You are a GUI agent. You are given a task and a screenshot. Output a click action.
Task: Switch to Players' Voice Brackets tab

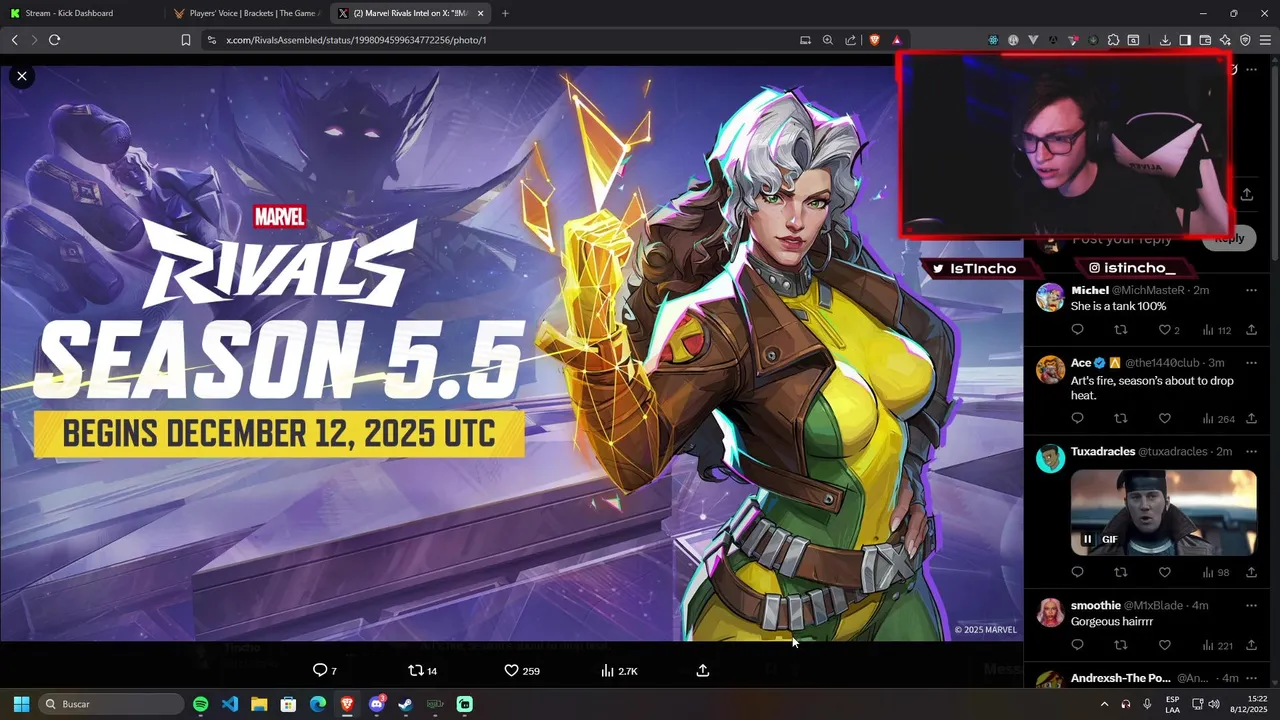(245, 13)
